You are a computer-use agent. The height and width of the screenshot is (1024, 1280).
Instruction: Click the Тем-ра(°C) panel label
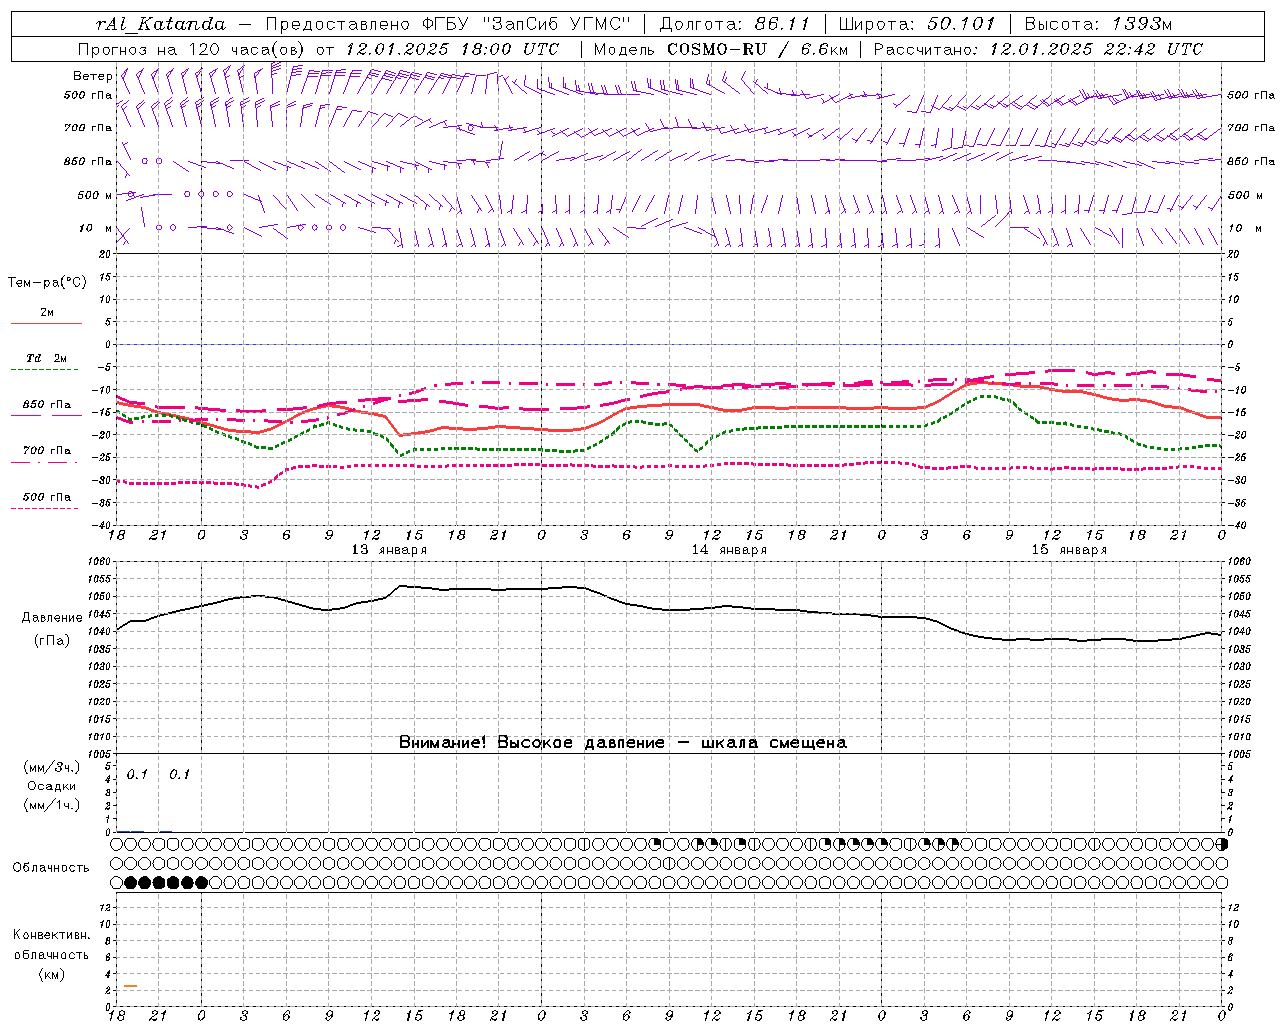(x=47, y=283)
